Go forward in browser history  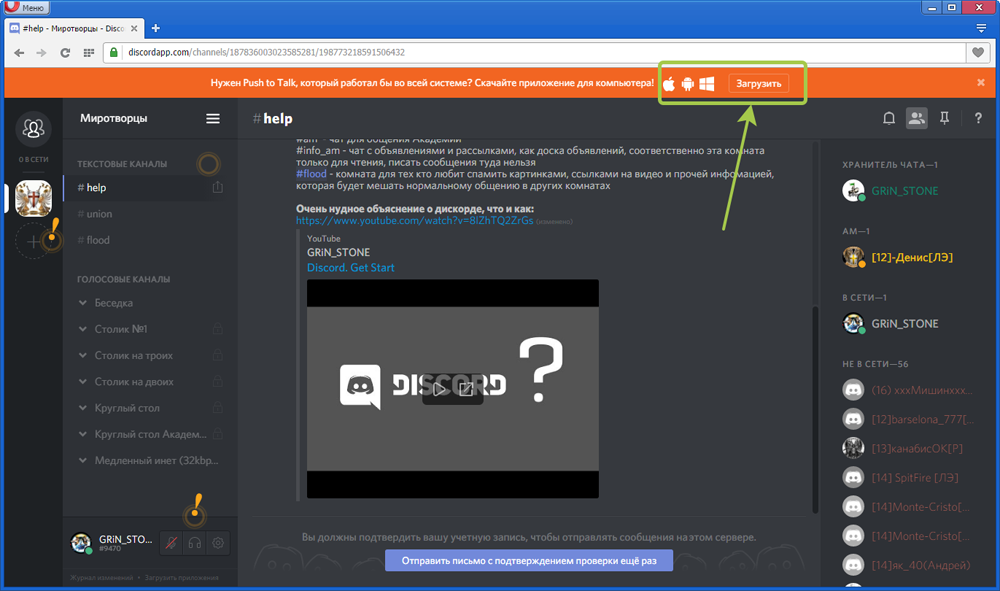[x=41, y=52]
